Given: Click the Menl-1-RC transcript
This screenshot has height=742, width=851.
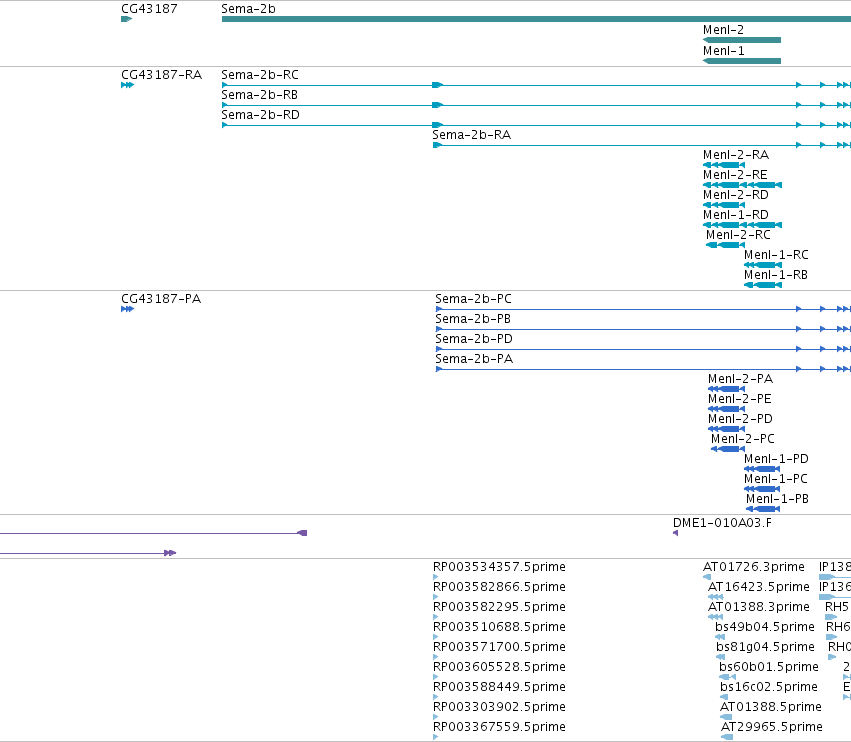Looking at the screenshot, I should point(763,265).
